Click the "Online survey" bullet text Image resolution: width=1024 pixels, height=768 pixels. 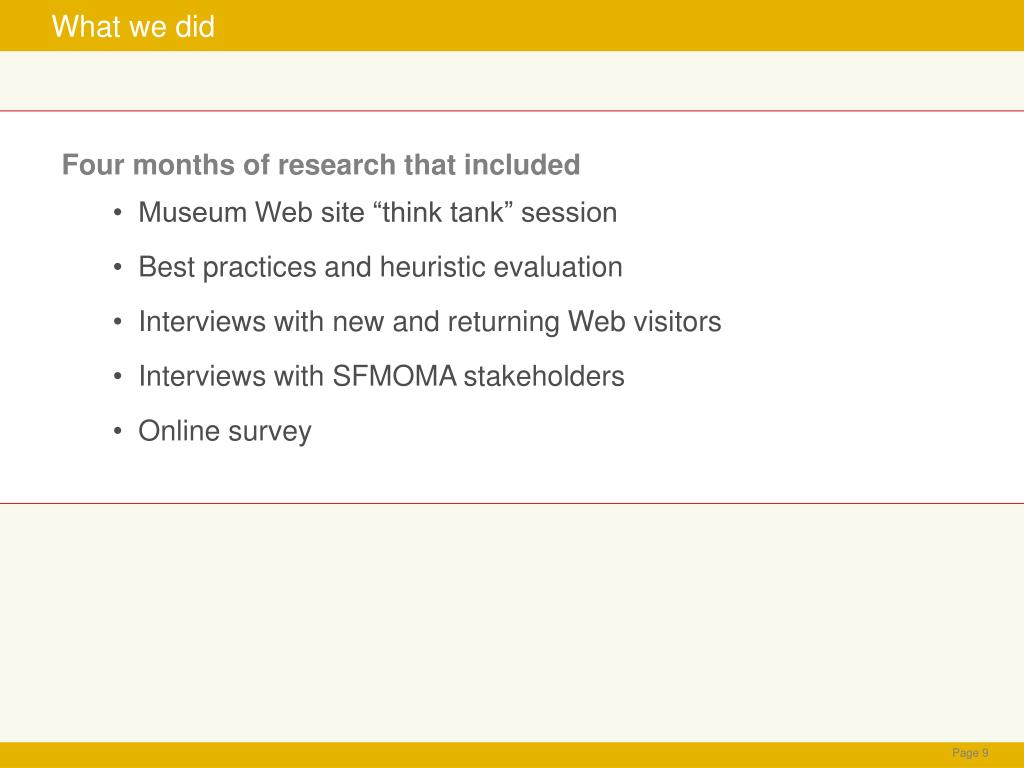click(x=225, y=431)
